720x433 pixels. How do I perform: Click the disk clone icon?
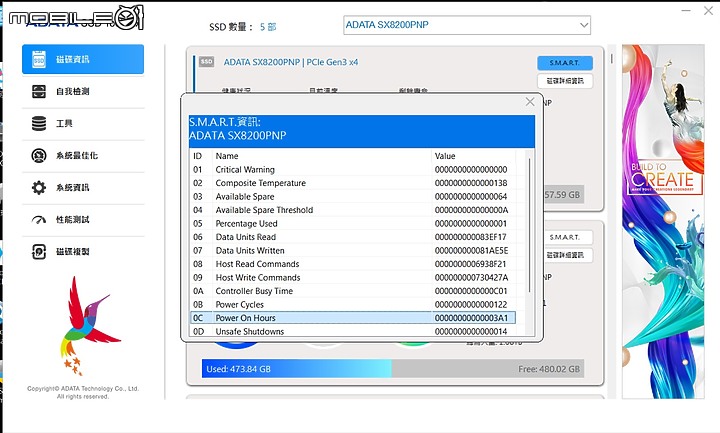[39, 252]
